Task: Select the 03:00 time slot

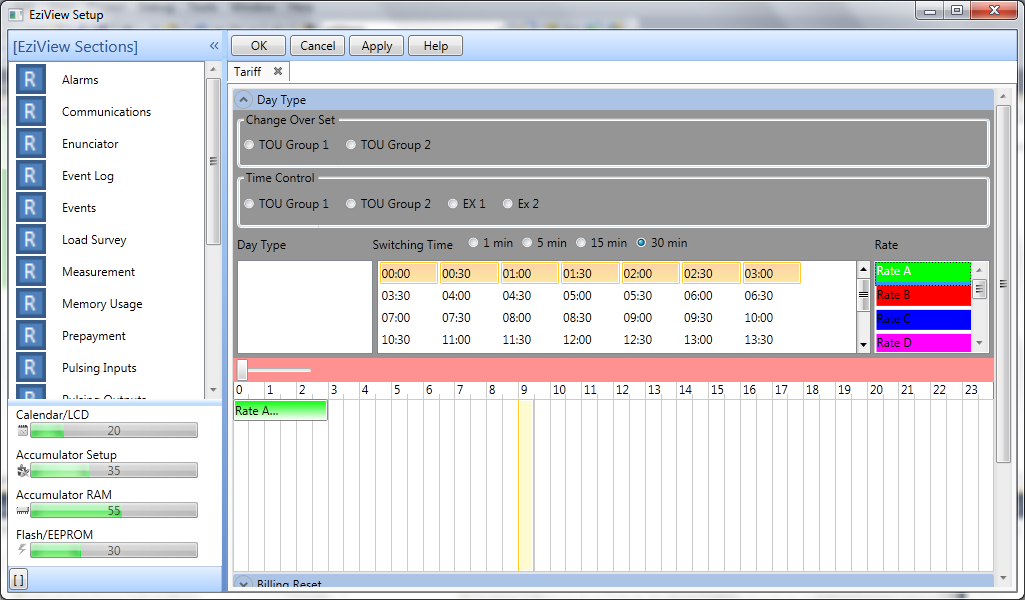Action: coord(771,274)
